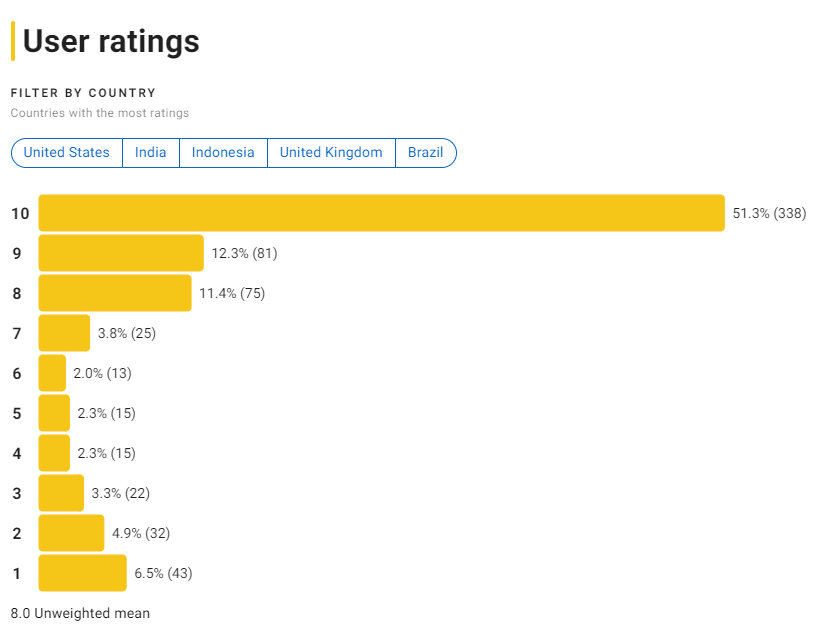Click the 6.5% (43) label
This screenshot has width=831, height=629.
point(164,573)
